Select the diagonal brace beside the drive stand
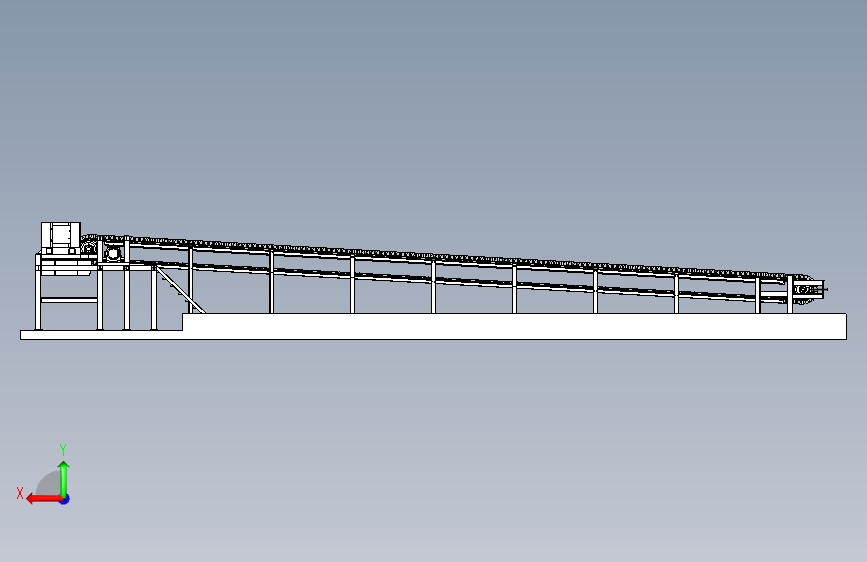867x562 pixels. point(180,289)
